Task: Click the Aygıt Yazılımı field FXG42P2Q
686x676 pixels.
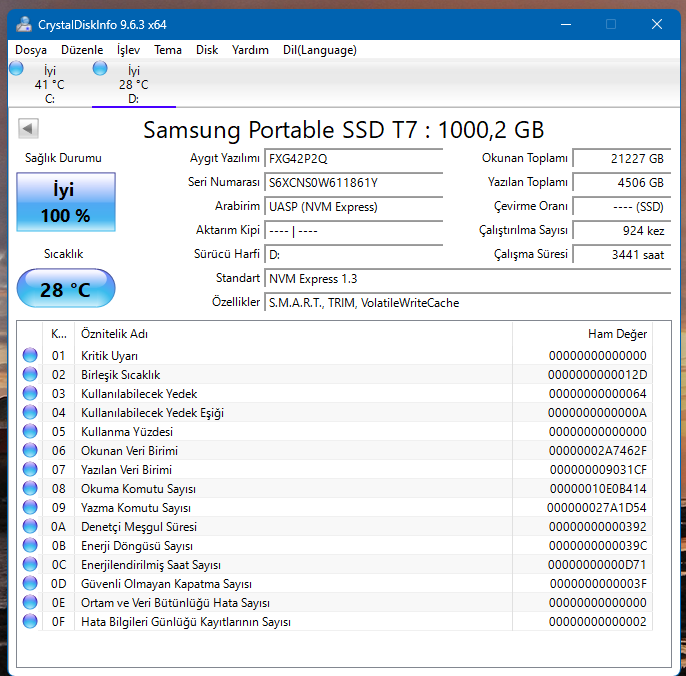Action: (x=354, y=158)
